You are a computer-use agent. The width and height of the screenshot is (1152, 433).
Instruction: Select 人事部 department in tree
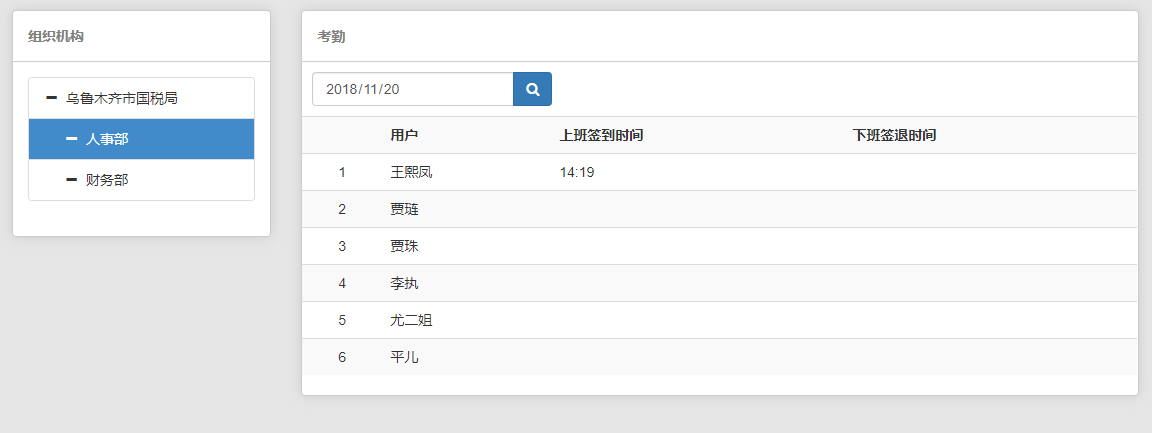coord(107,139)
